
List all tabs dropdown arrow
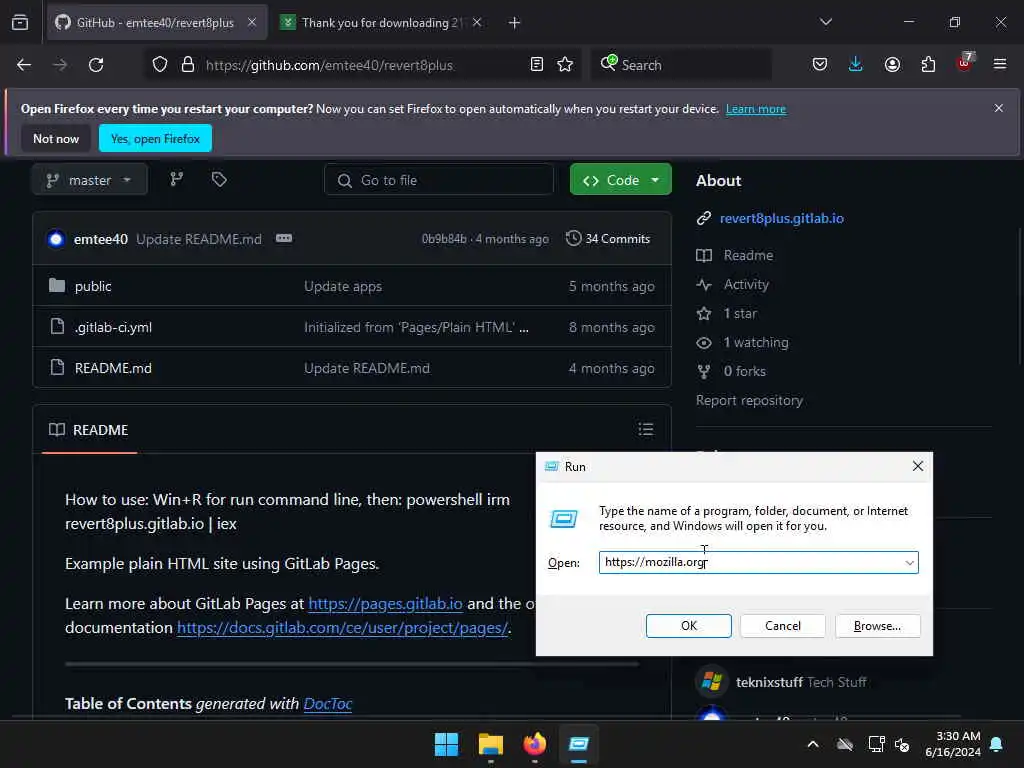tap(826, 22)
